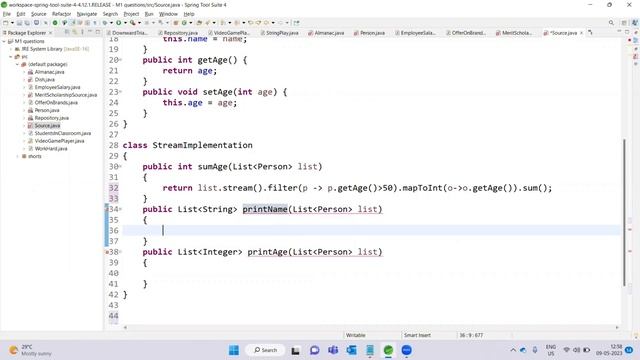Open the Help menu
The width and height of the screenshot is (640, 360).
[x=189, y=14]
